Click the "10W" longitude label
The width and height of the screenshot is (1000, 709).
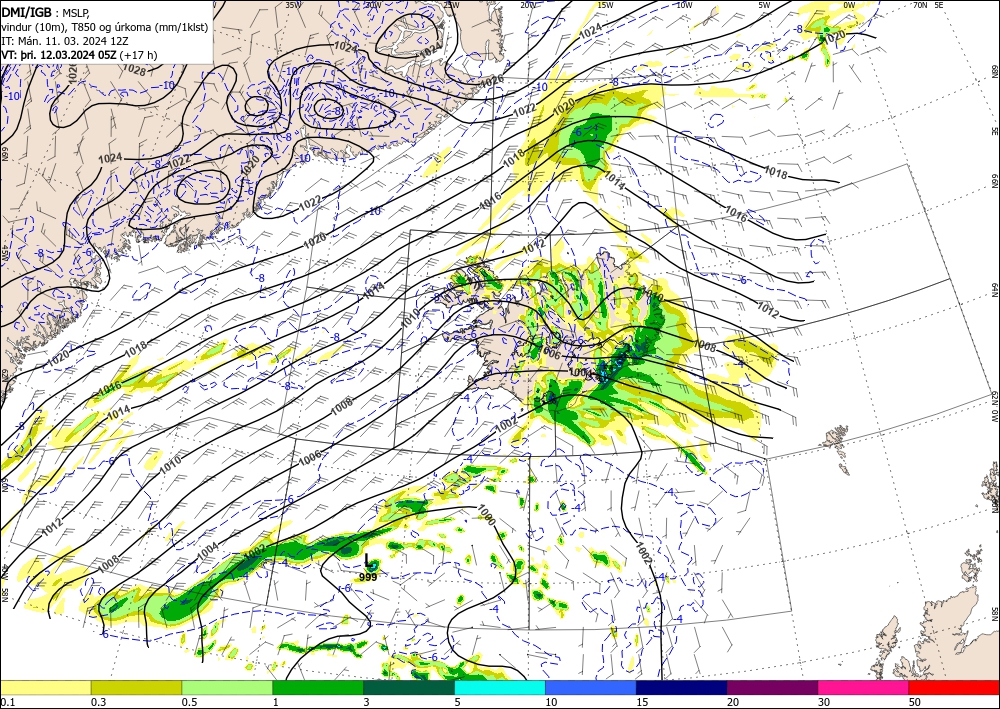(x=684, y=5)
